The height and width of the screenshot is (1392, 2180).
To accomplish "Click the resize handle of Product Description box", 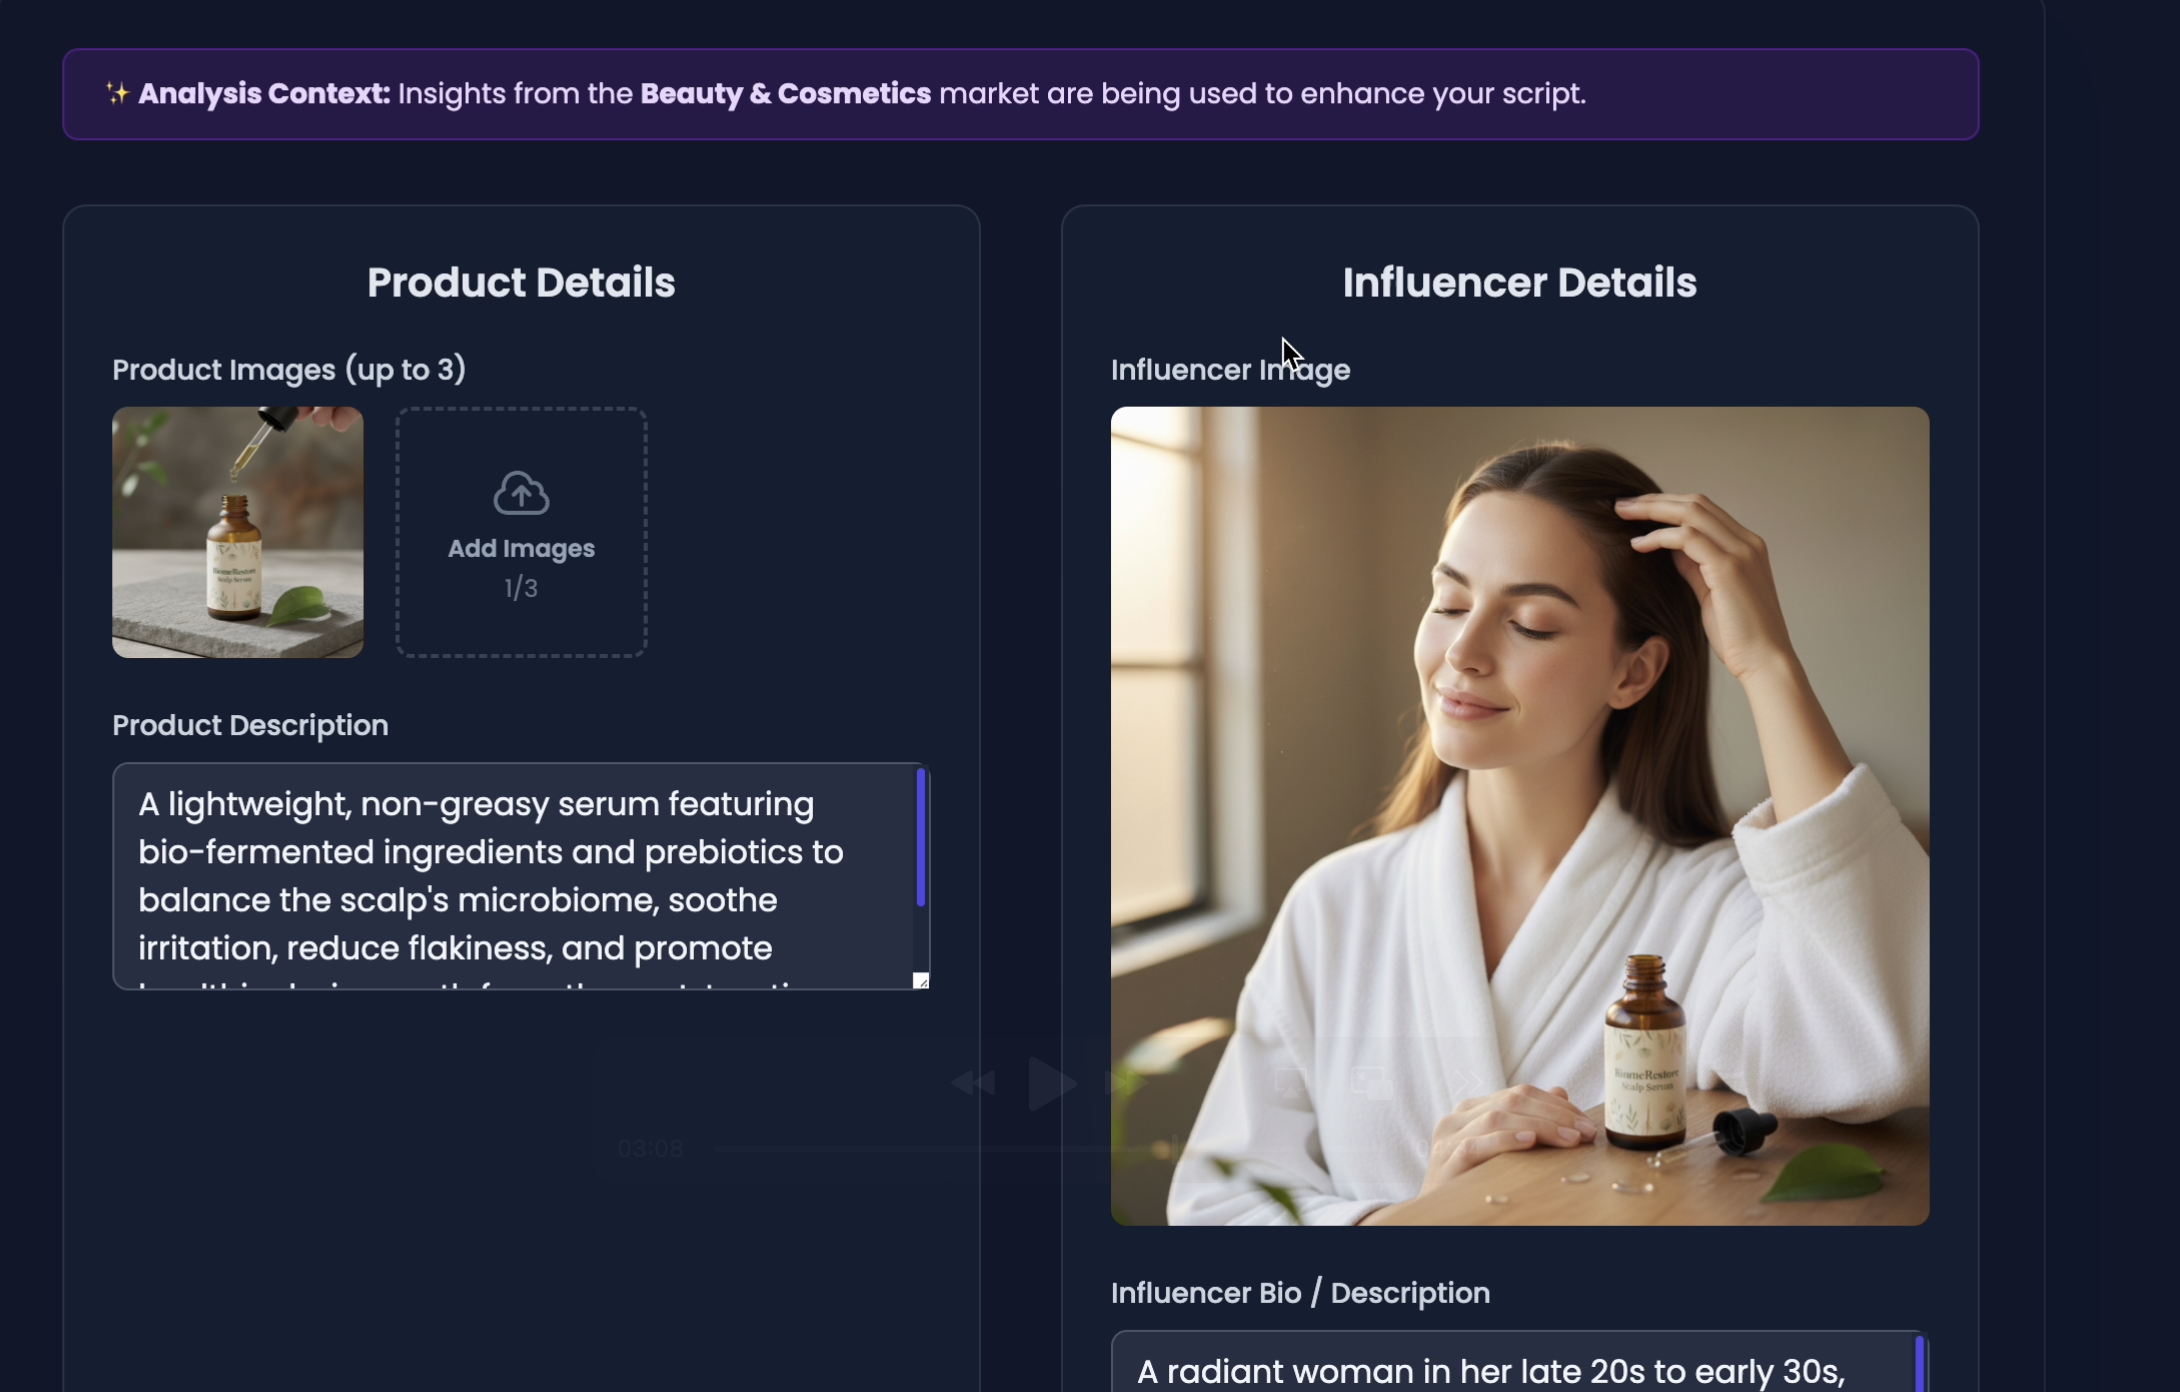I will (921, 981).
